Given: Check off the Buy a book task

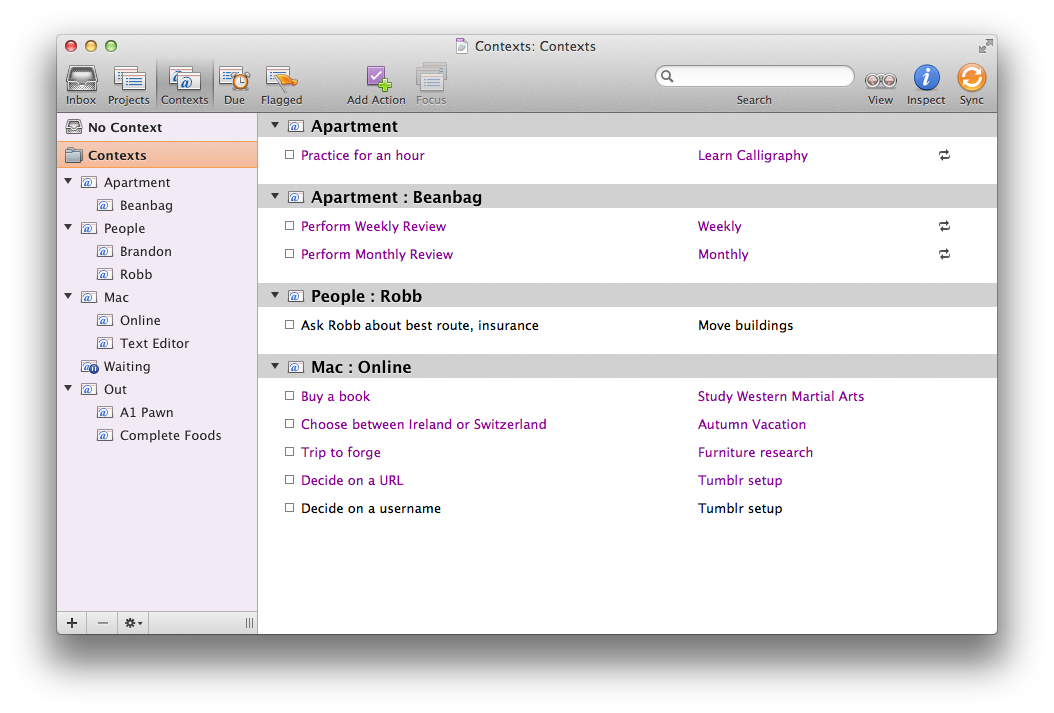Looking at the screenshot, I should click(x=289, y=396).
